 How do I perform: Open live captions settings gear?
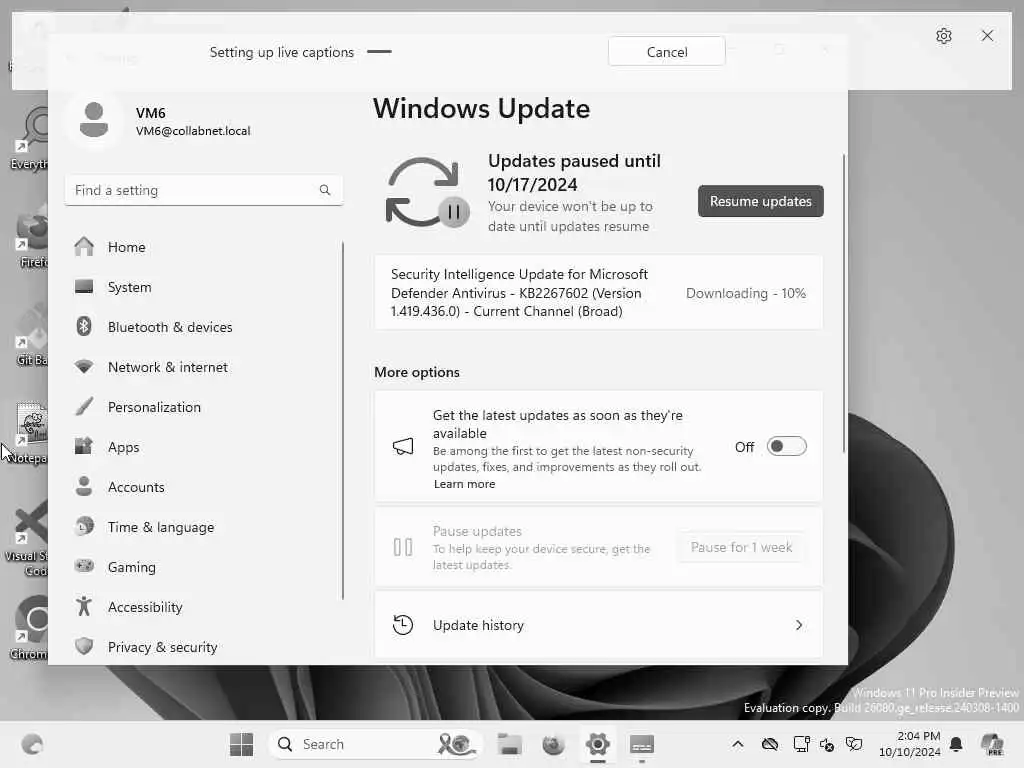point(944,36)
